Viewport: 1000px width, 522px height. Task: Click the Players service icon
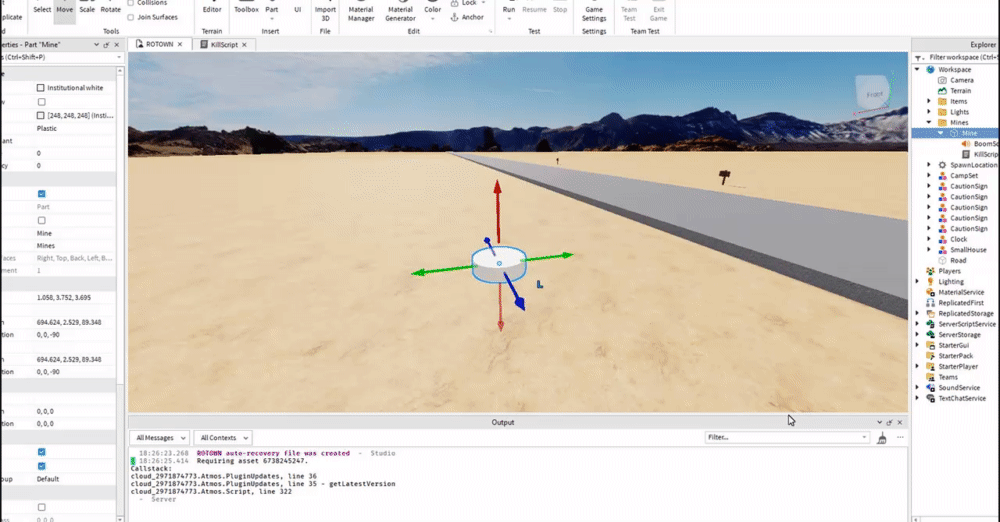[x=930, y=271]
